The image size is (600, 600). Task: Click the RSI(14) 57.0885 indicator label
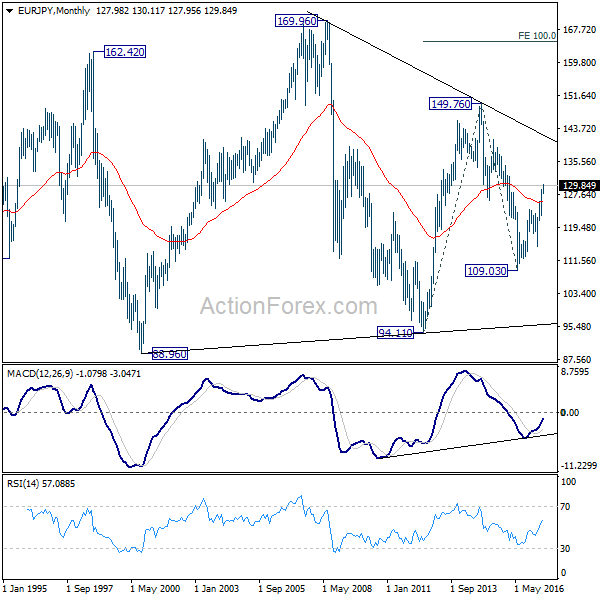coord(41,484)
